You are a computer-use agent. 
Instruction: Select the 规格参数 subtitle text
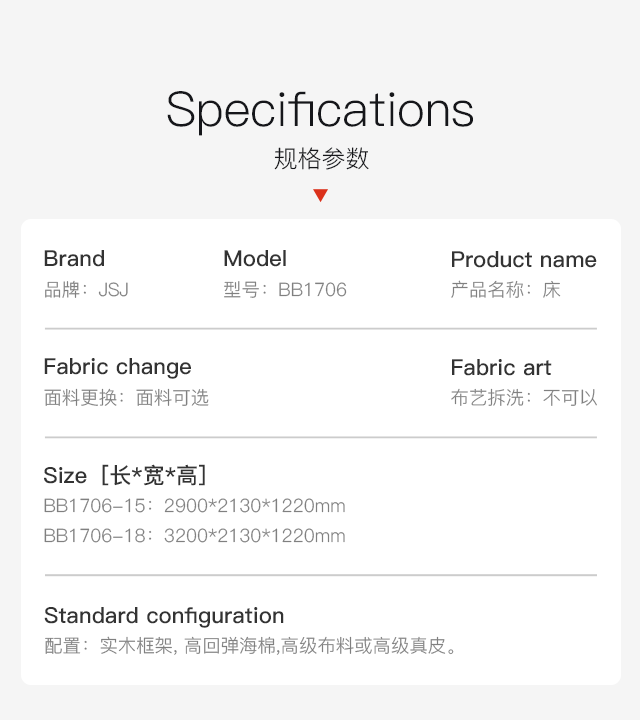[321, 159]
